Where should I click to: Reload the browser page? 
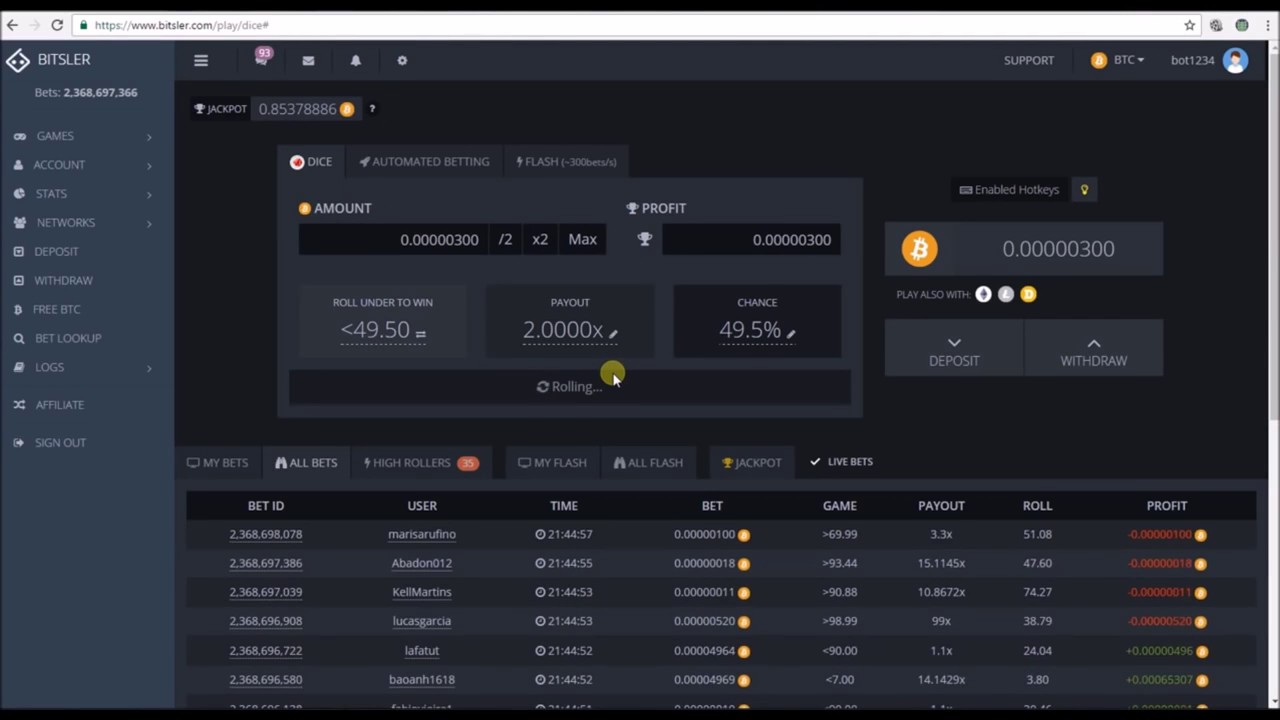point(57,25)
